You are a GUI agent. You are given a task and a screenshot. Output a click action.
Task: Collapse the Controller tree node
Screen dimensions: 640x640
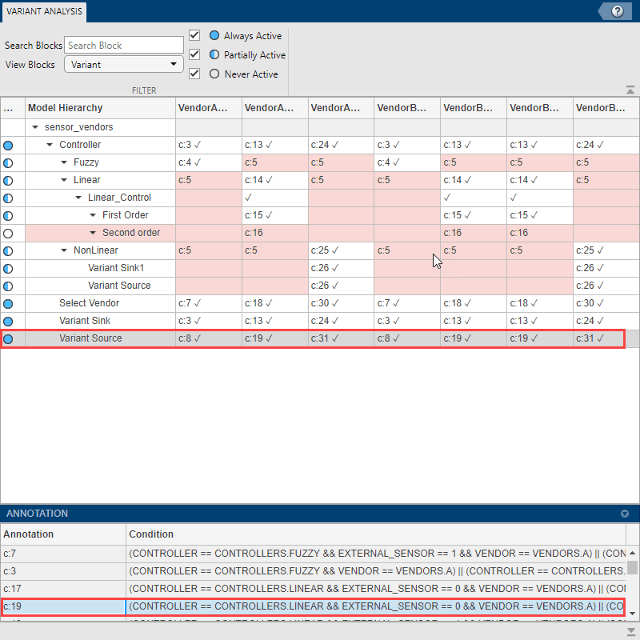49,144
